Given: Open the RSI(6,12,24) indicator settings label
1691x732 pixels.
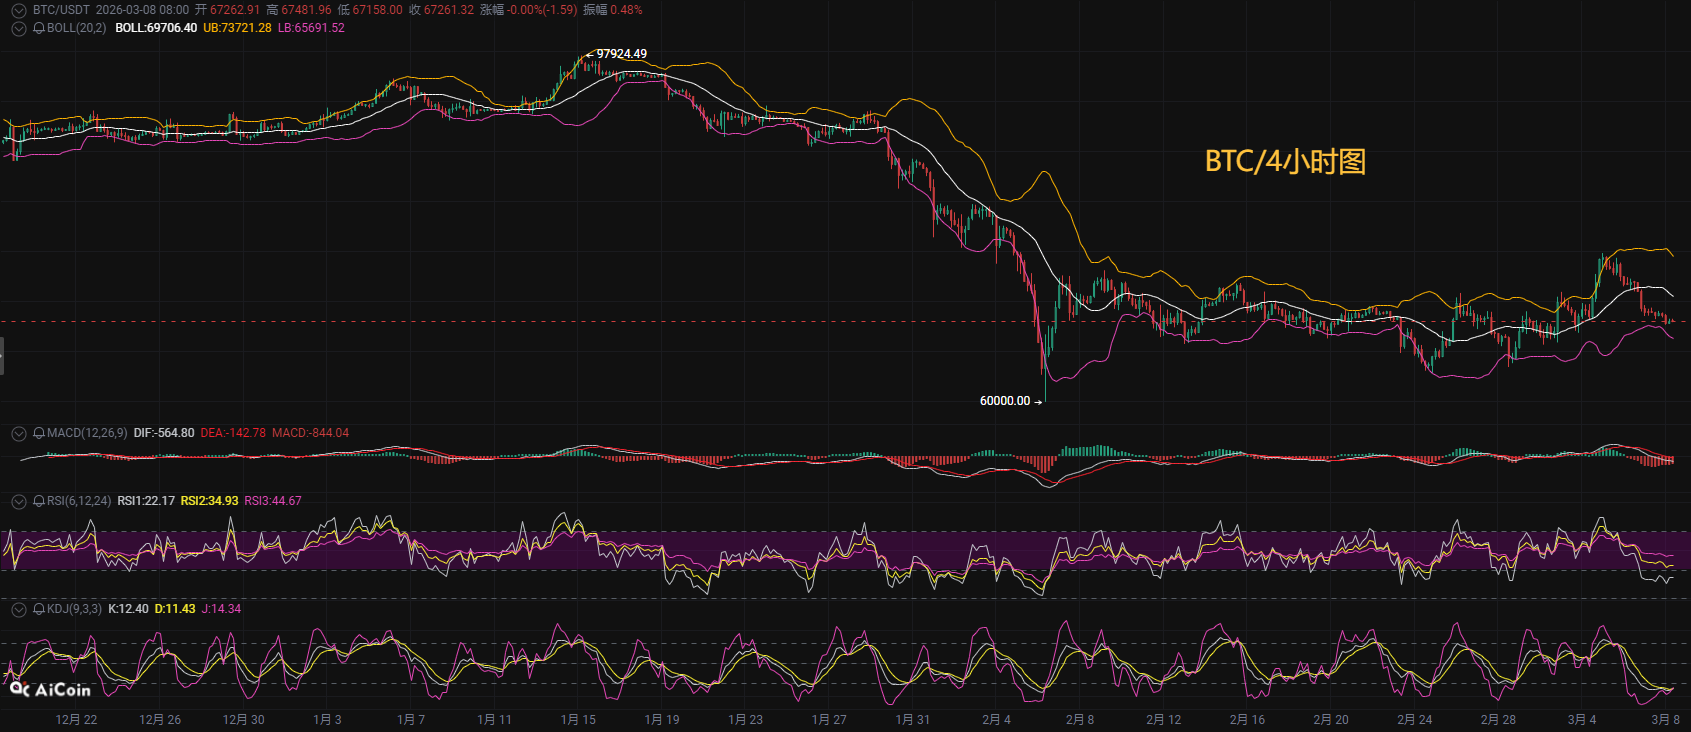Looking at the screenshot, I should 79,501.
